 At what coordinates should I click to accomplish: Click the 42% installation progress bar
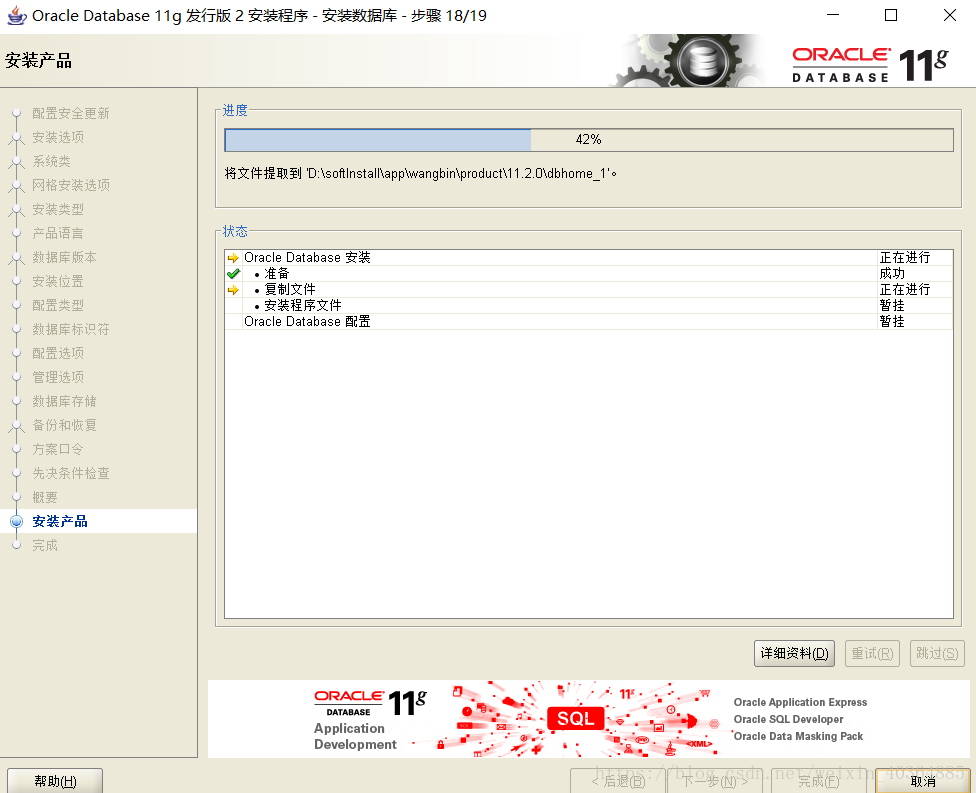pyautogui.click(x=588, y=139)
